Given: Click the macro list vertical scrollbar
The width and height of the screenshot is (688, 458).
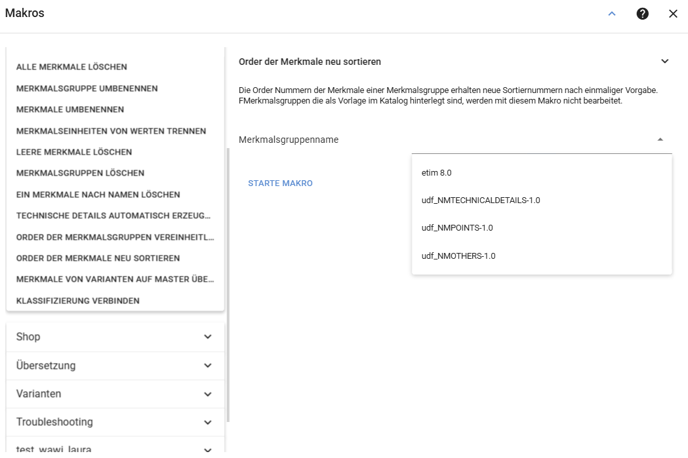Looking at the screenshot, I should click(228, 285).
